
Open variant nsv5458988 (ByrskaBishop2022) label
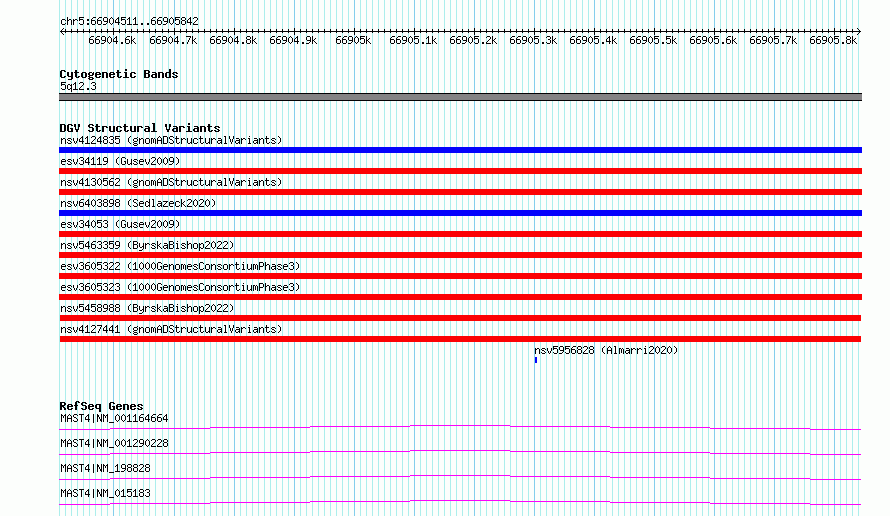click(147, 308)
